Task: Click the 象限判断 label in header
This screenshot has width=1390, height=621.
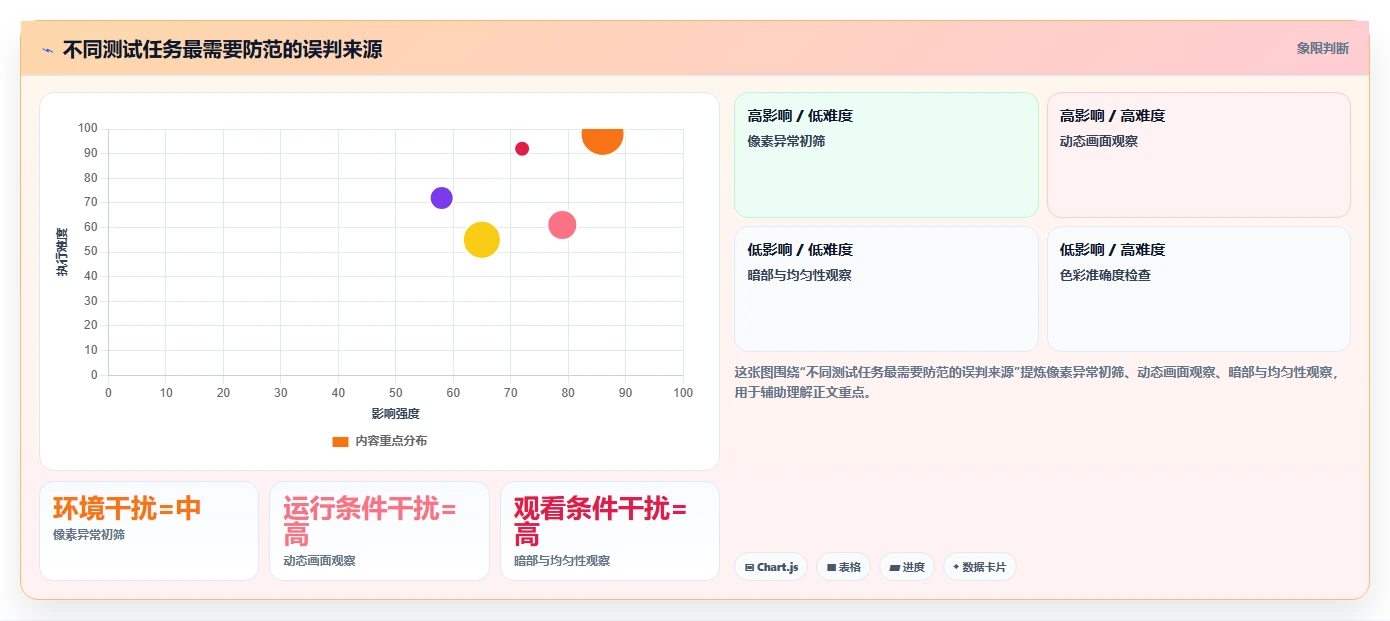Action: [x=1322, y=48]
